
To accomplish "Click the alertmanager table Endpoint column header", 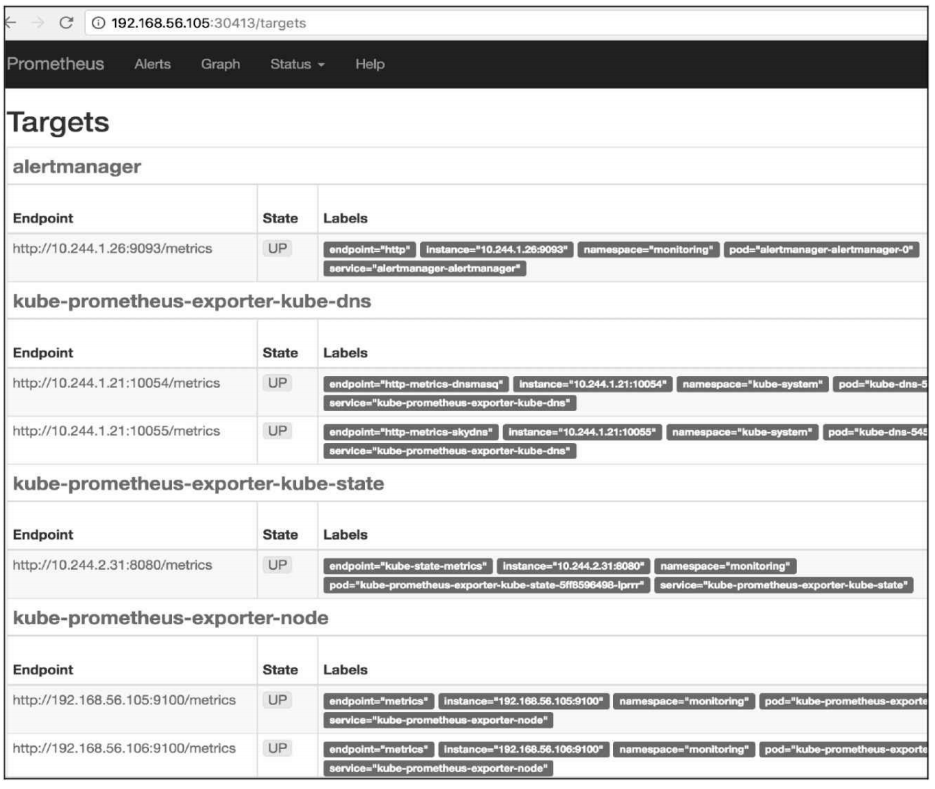I will coord(43,218).
